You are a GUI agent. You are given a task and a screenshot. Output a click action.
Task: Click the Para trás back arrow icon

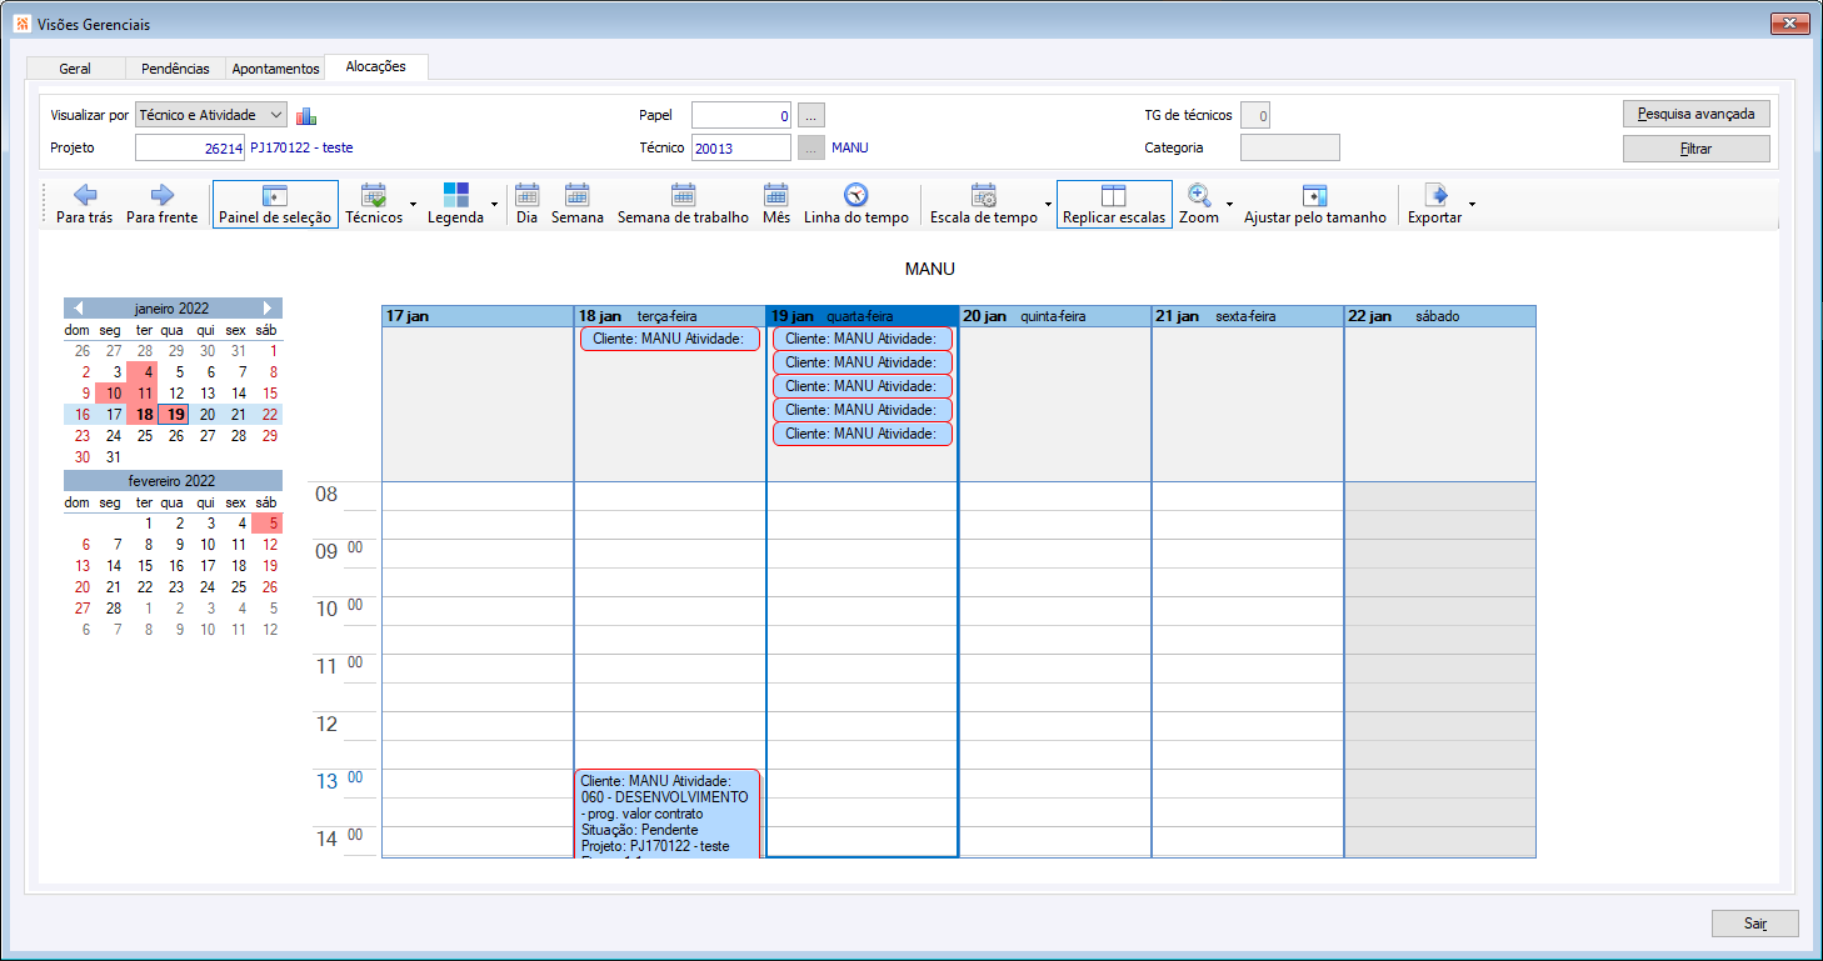point(85,194)
